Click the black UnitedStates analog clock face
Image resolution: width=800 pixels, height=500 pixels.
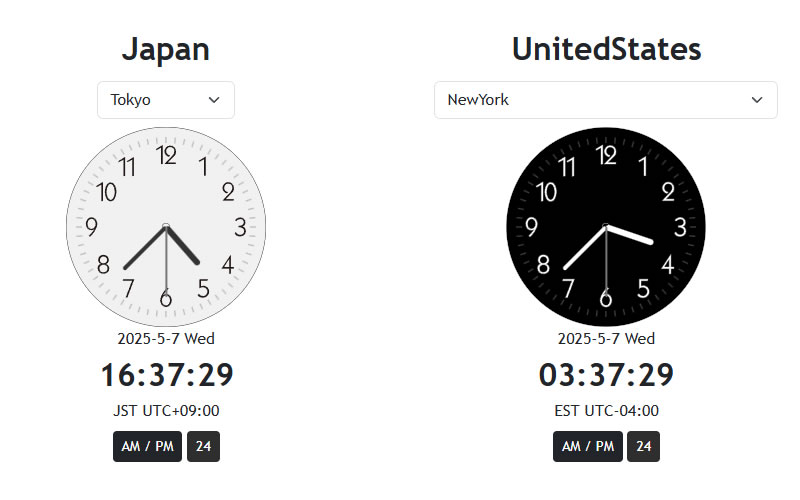click(x=606, y=227)
